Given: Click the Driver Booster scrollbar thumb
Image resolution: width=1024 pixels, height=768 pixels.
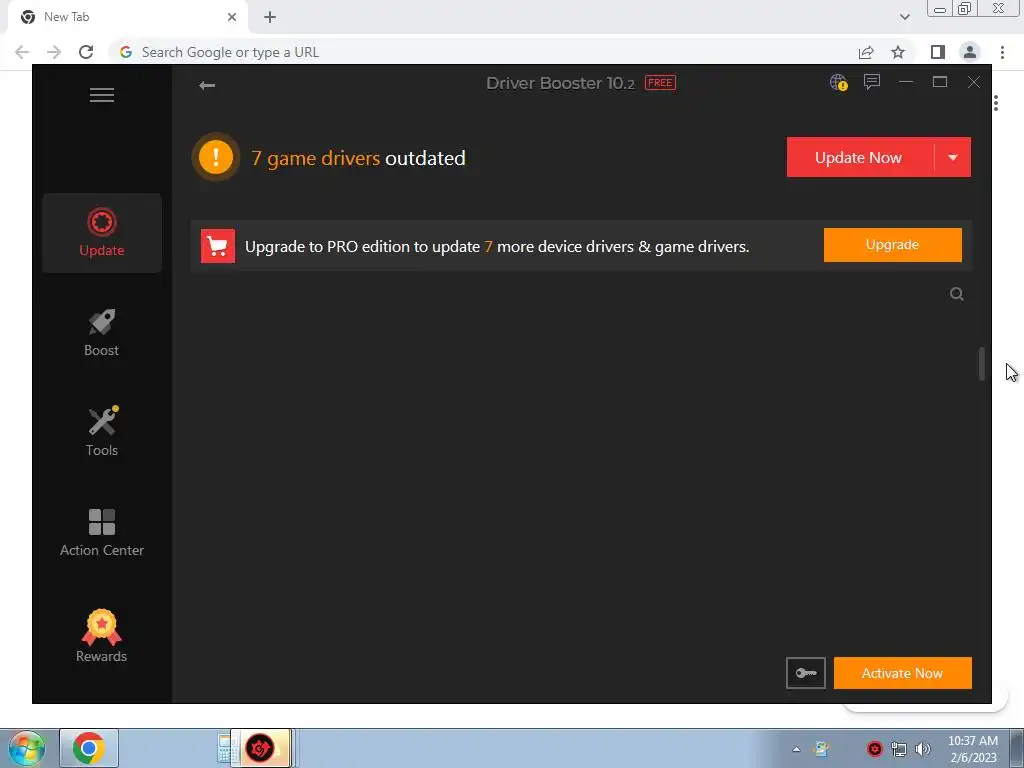Looking at the screenshot, I should (982, 364).
